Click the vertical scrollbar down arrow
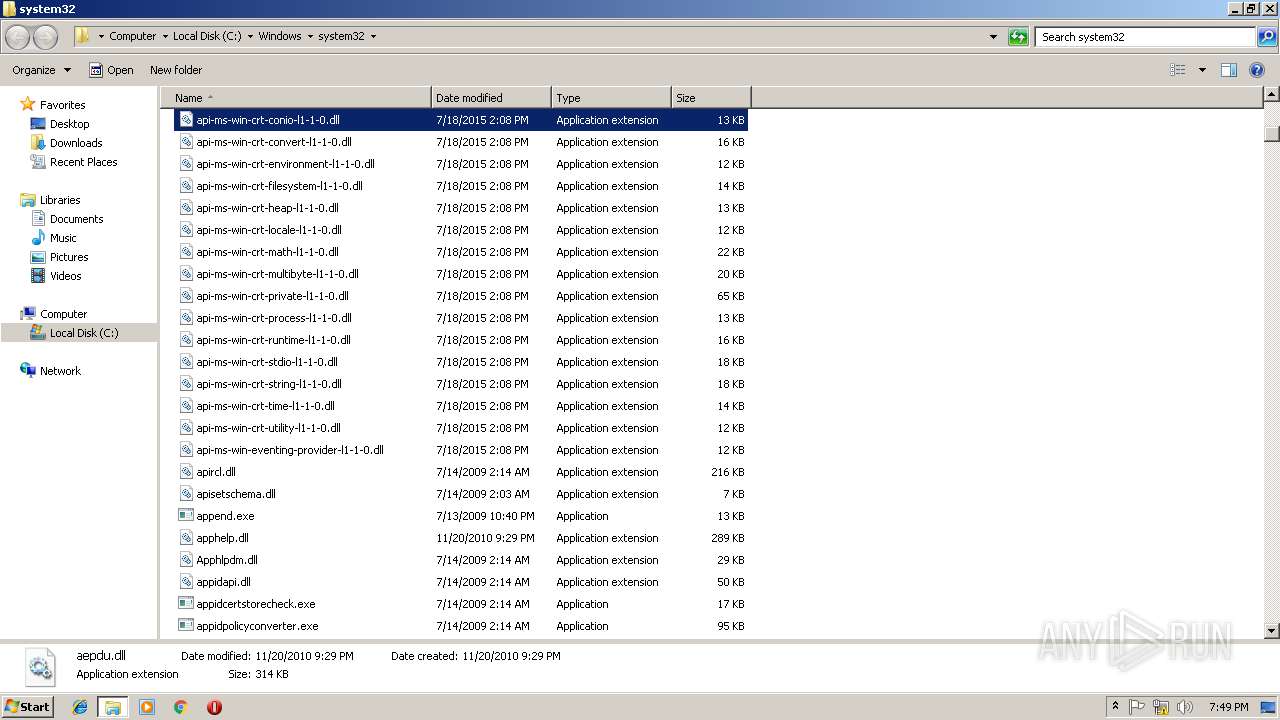The width and height of the screenshot is (1280, 720). (x=1272, y=631)
